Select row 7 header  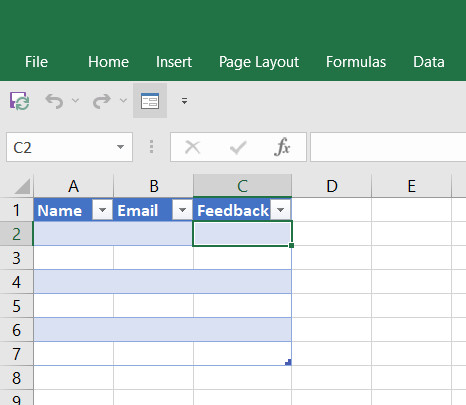point(16,354)
